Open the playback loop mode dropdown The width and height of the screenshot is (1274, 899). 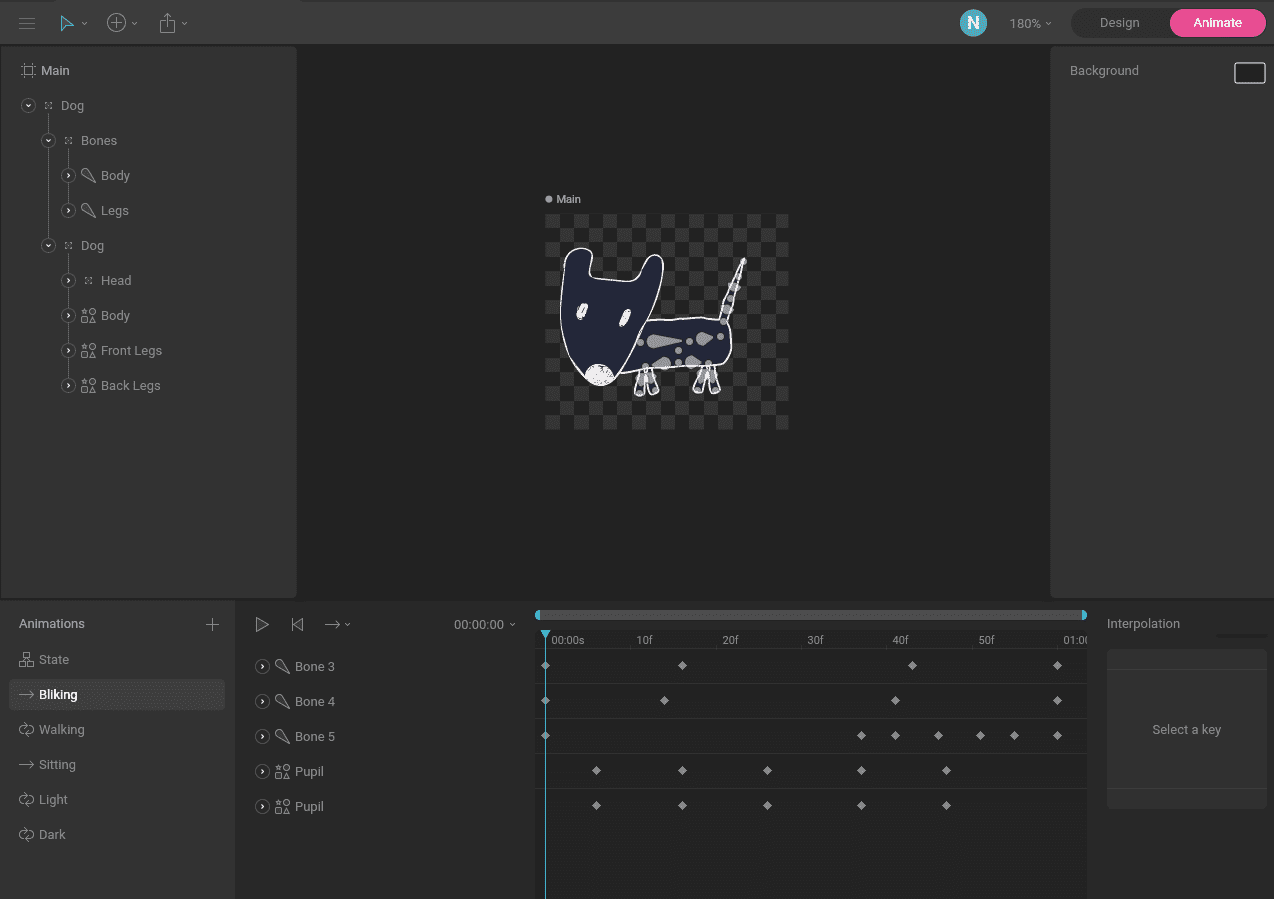(337, 624)
